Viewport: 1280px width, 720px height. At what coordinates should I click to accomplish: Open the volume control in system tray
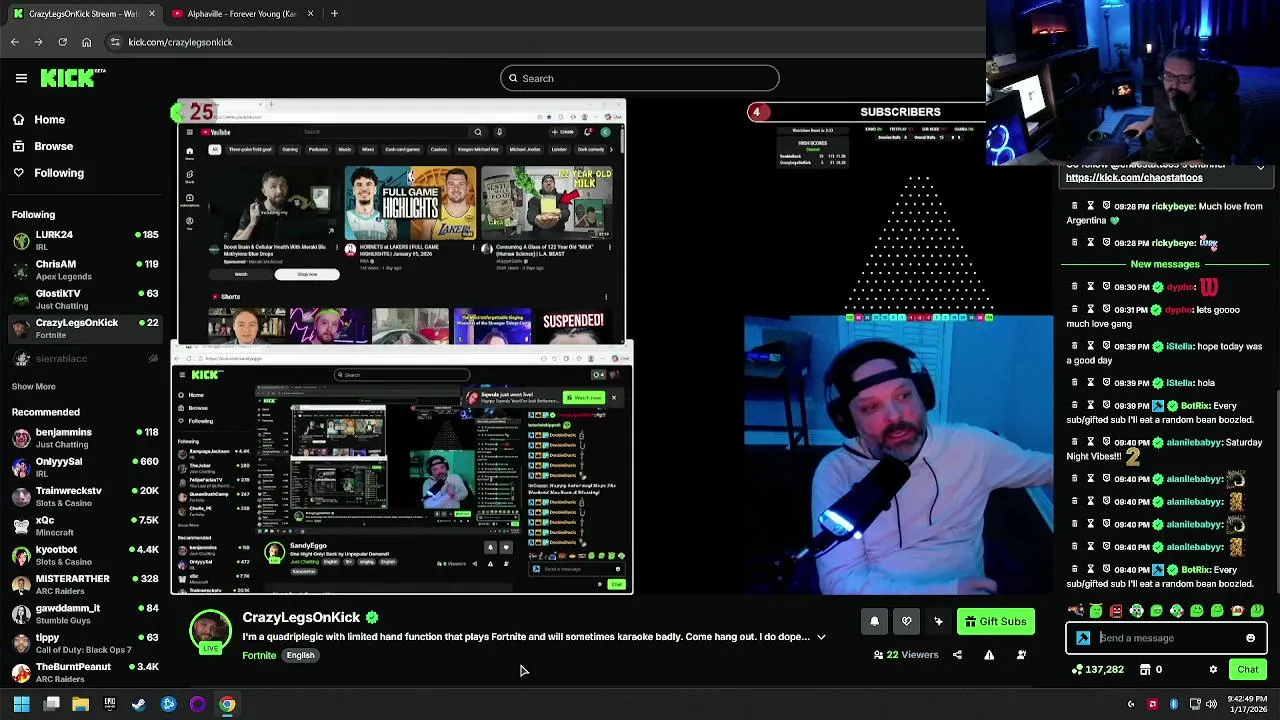click(x=1212, y=705)
